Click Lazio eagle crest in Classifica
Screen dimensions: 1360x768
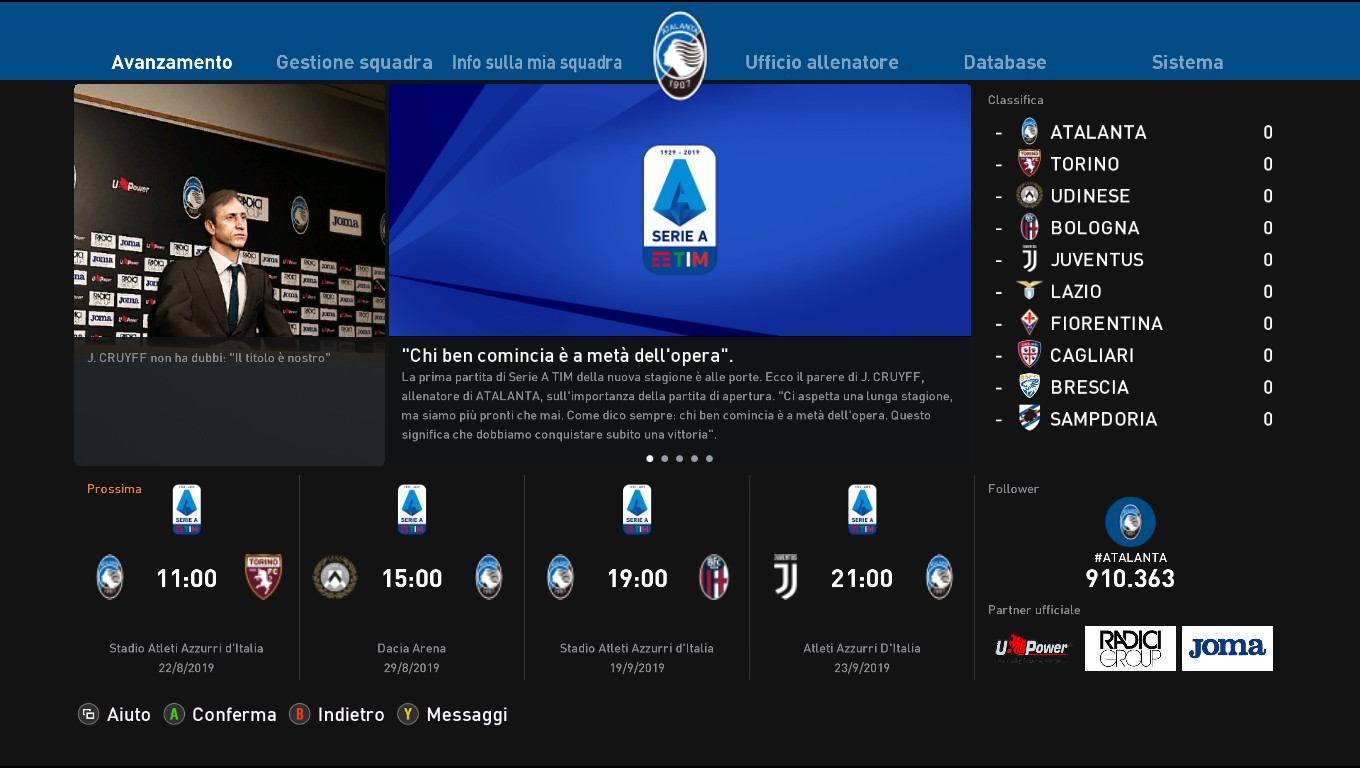pos(1029,291)
